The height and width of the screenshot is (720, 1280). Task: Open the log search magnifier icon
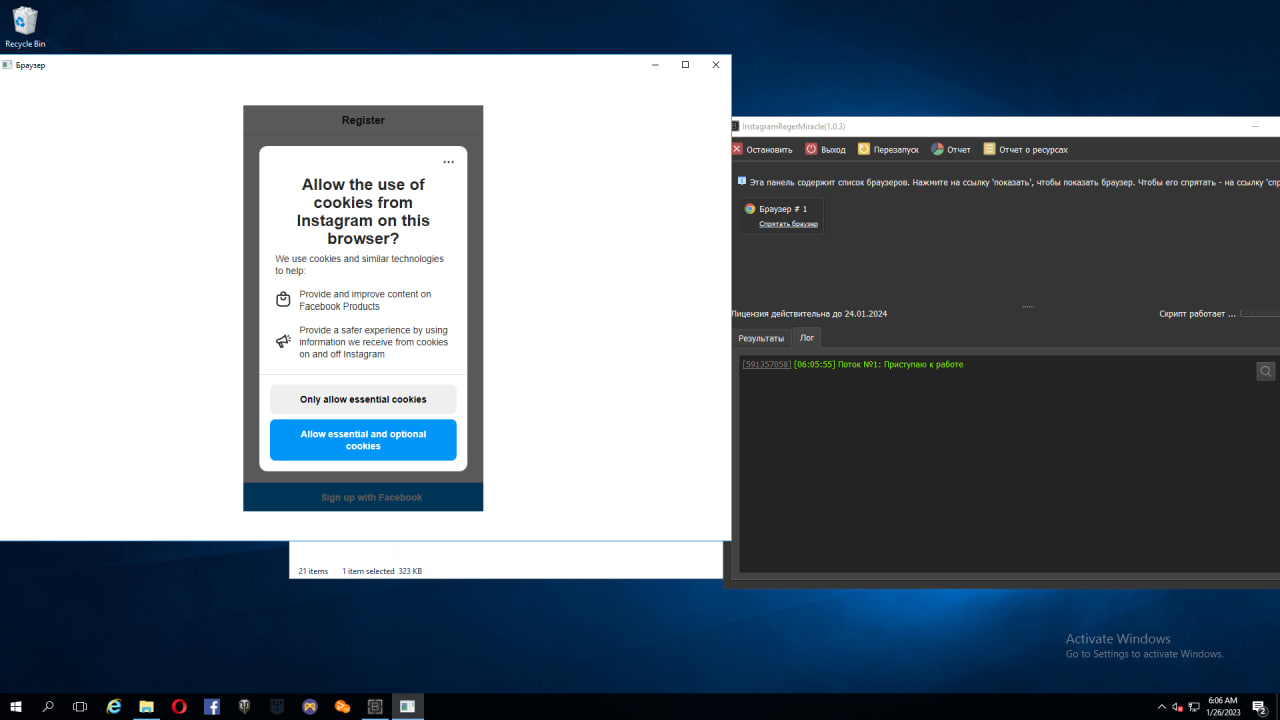[x=1266, y=371]
